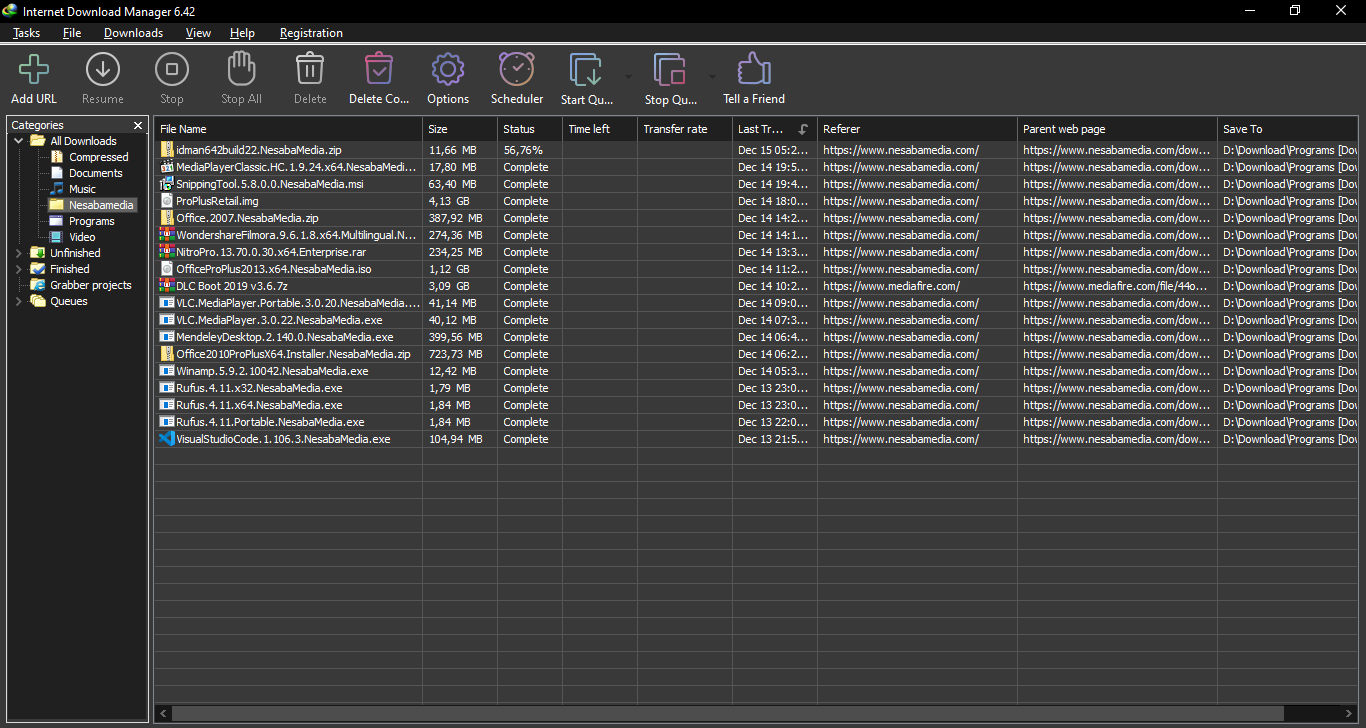Click the Add URL toolbar icon
The width and height of the screenshot is (1366, 728).
34,69
